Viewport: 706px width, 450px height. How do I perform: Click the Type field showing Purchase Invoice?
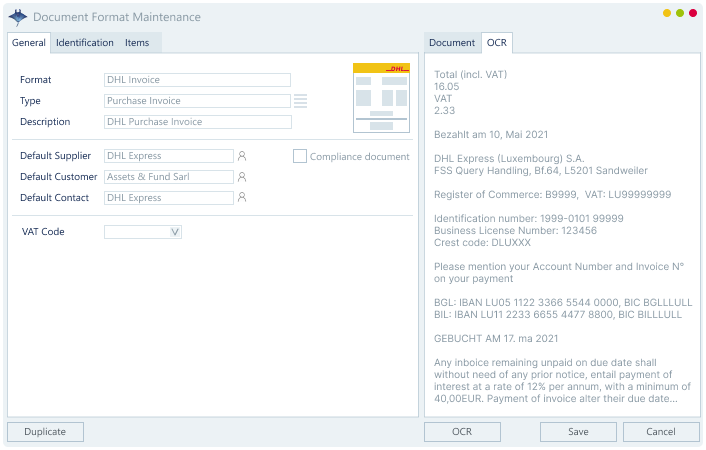click(x=197, y=101)
